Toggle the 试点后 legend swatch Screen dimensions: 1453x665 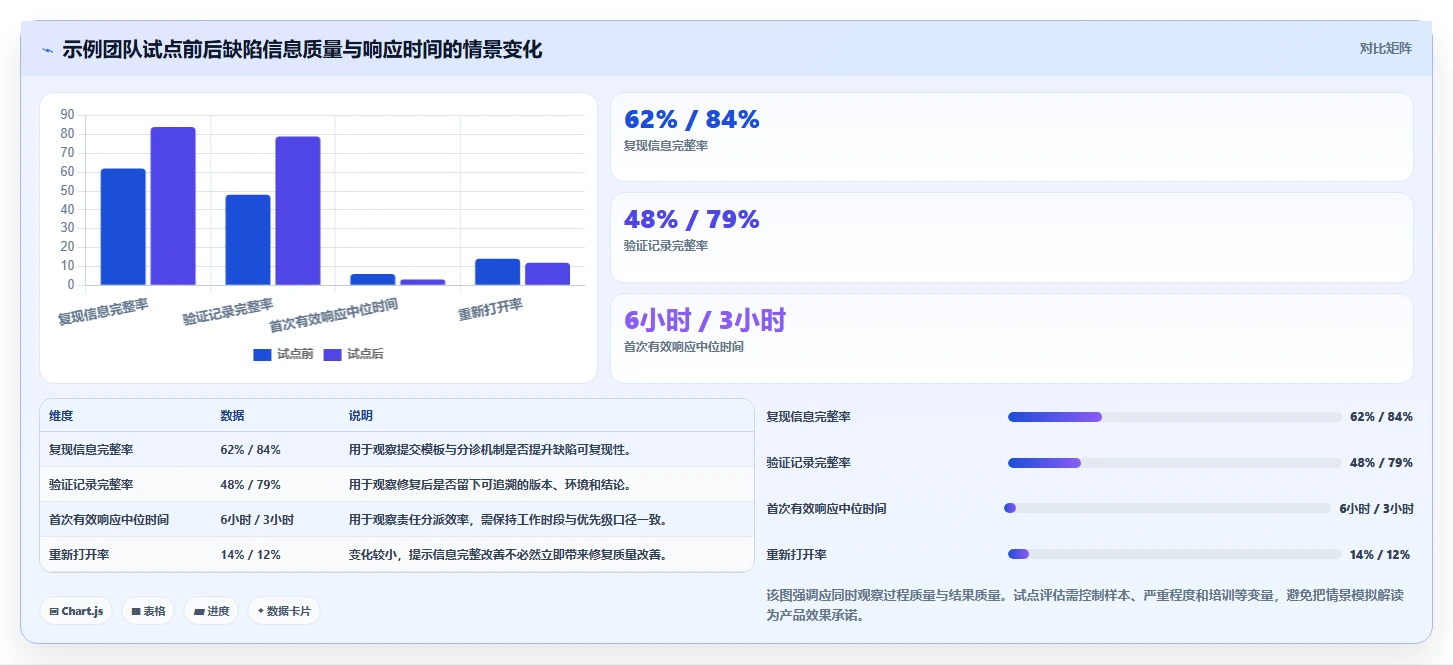click(x=332, y=354)
